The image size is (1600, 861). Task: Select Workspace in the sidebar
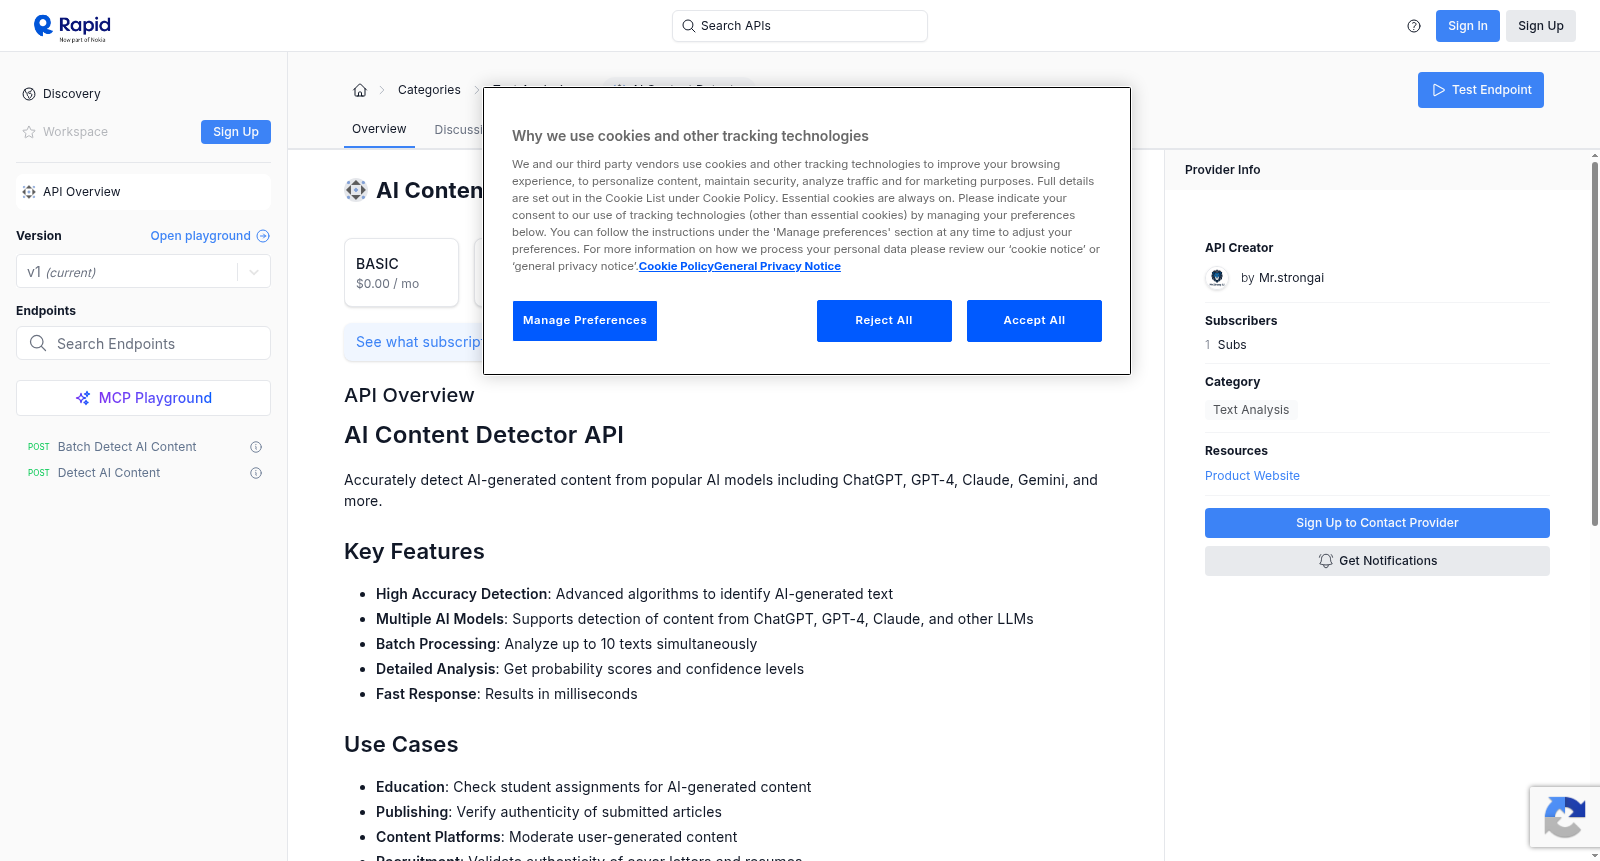(75, 132)
